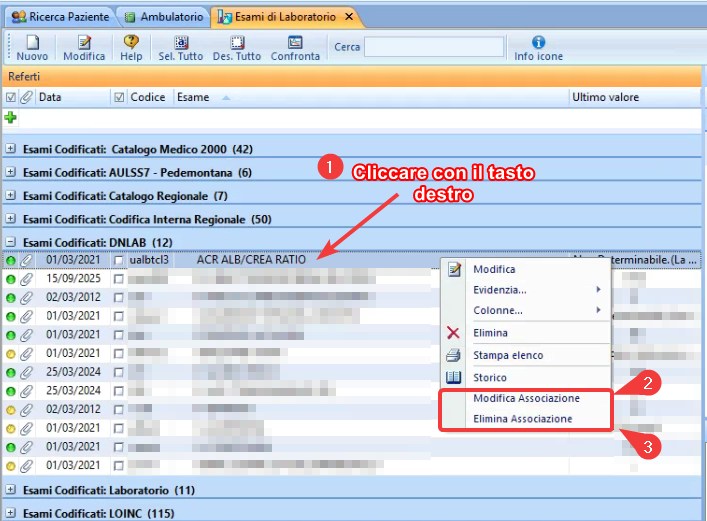The image size is (707, 521).
Task: Click book icon beside Storico
Action: point(453,377)
